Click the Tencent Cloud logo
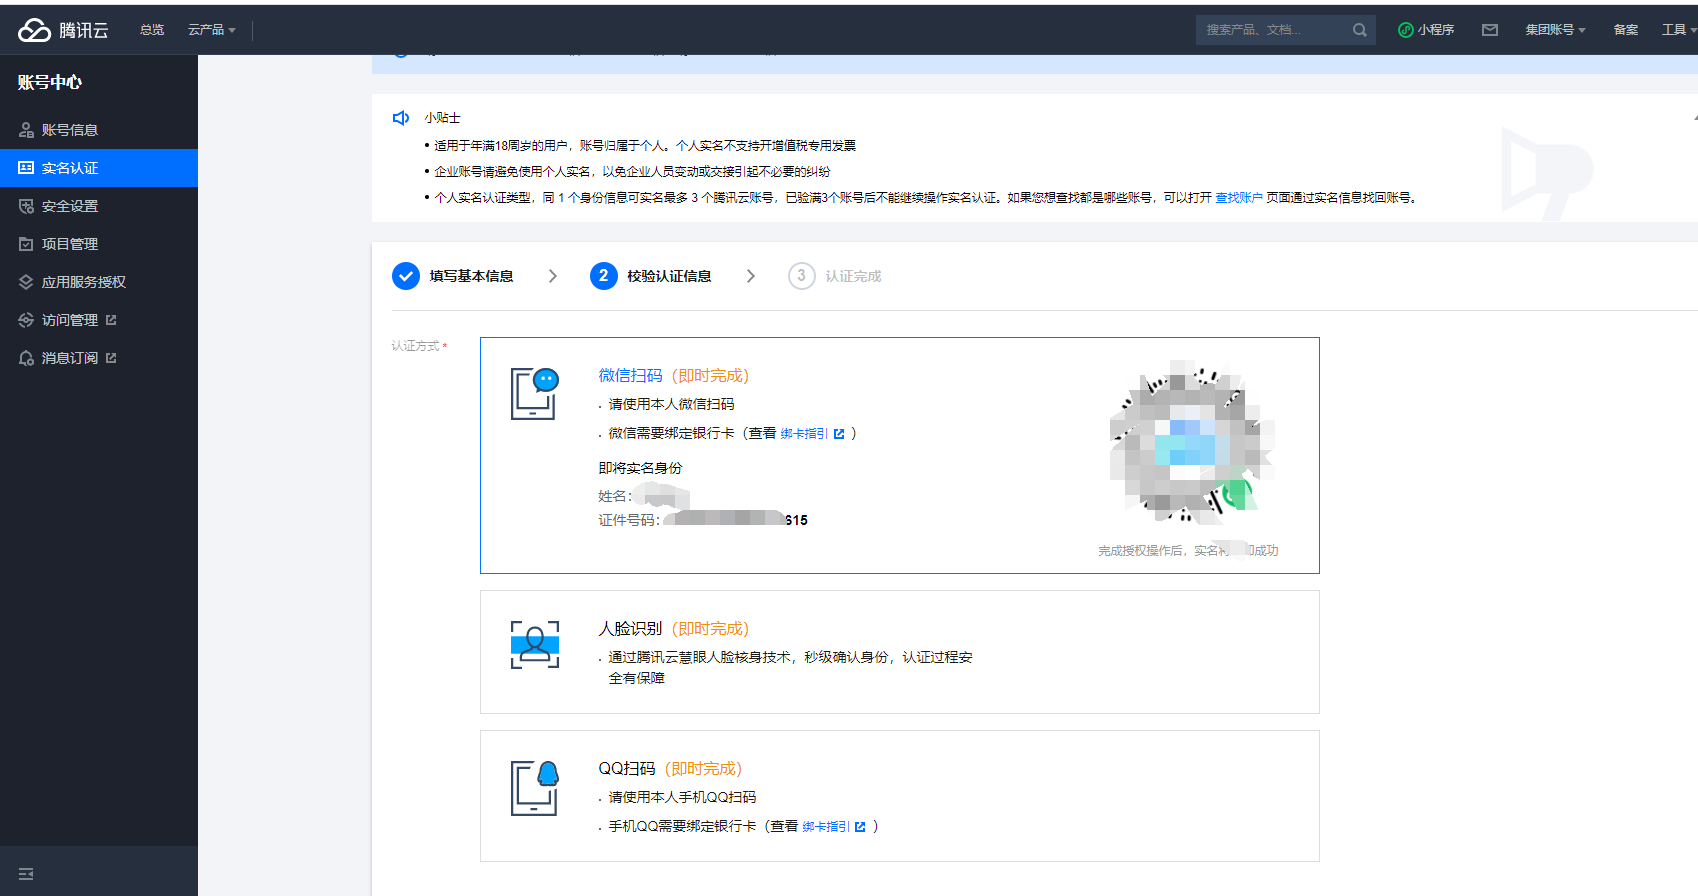Screen dimensions: 1698x896 coord(63,30)
